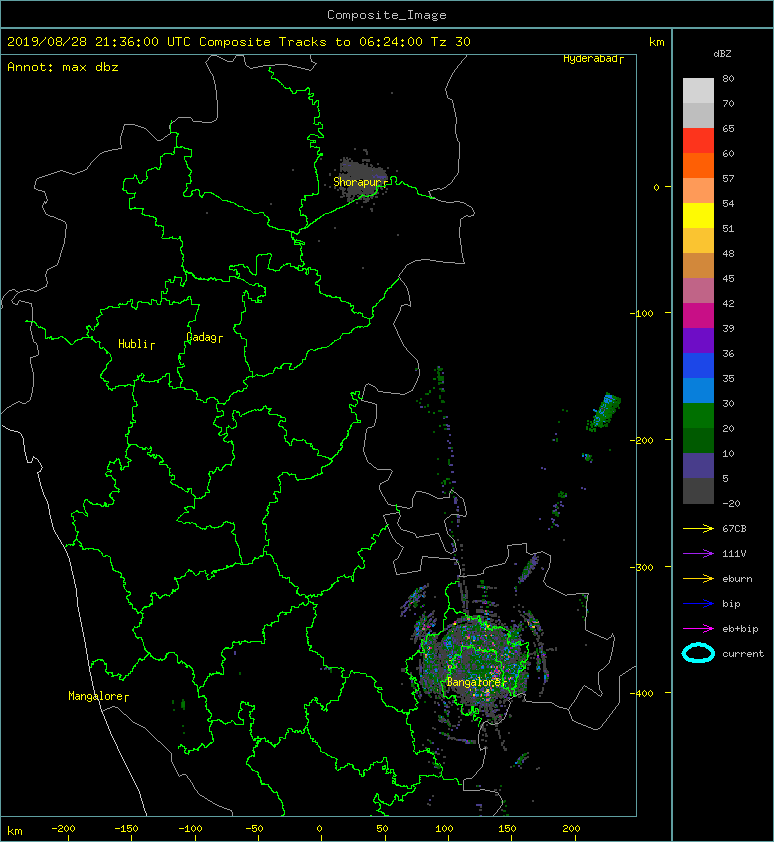The image size is (774, 842).
Task: Click the Composite_Image title
Action: (x=387, y=14)
